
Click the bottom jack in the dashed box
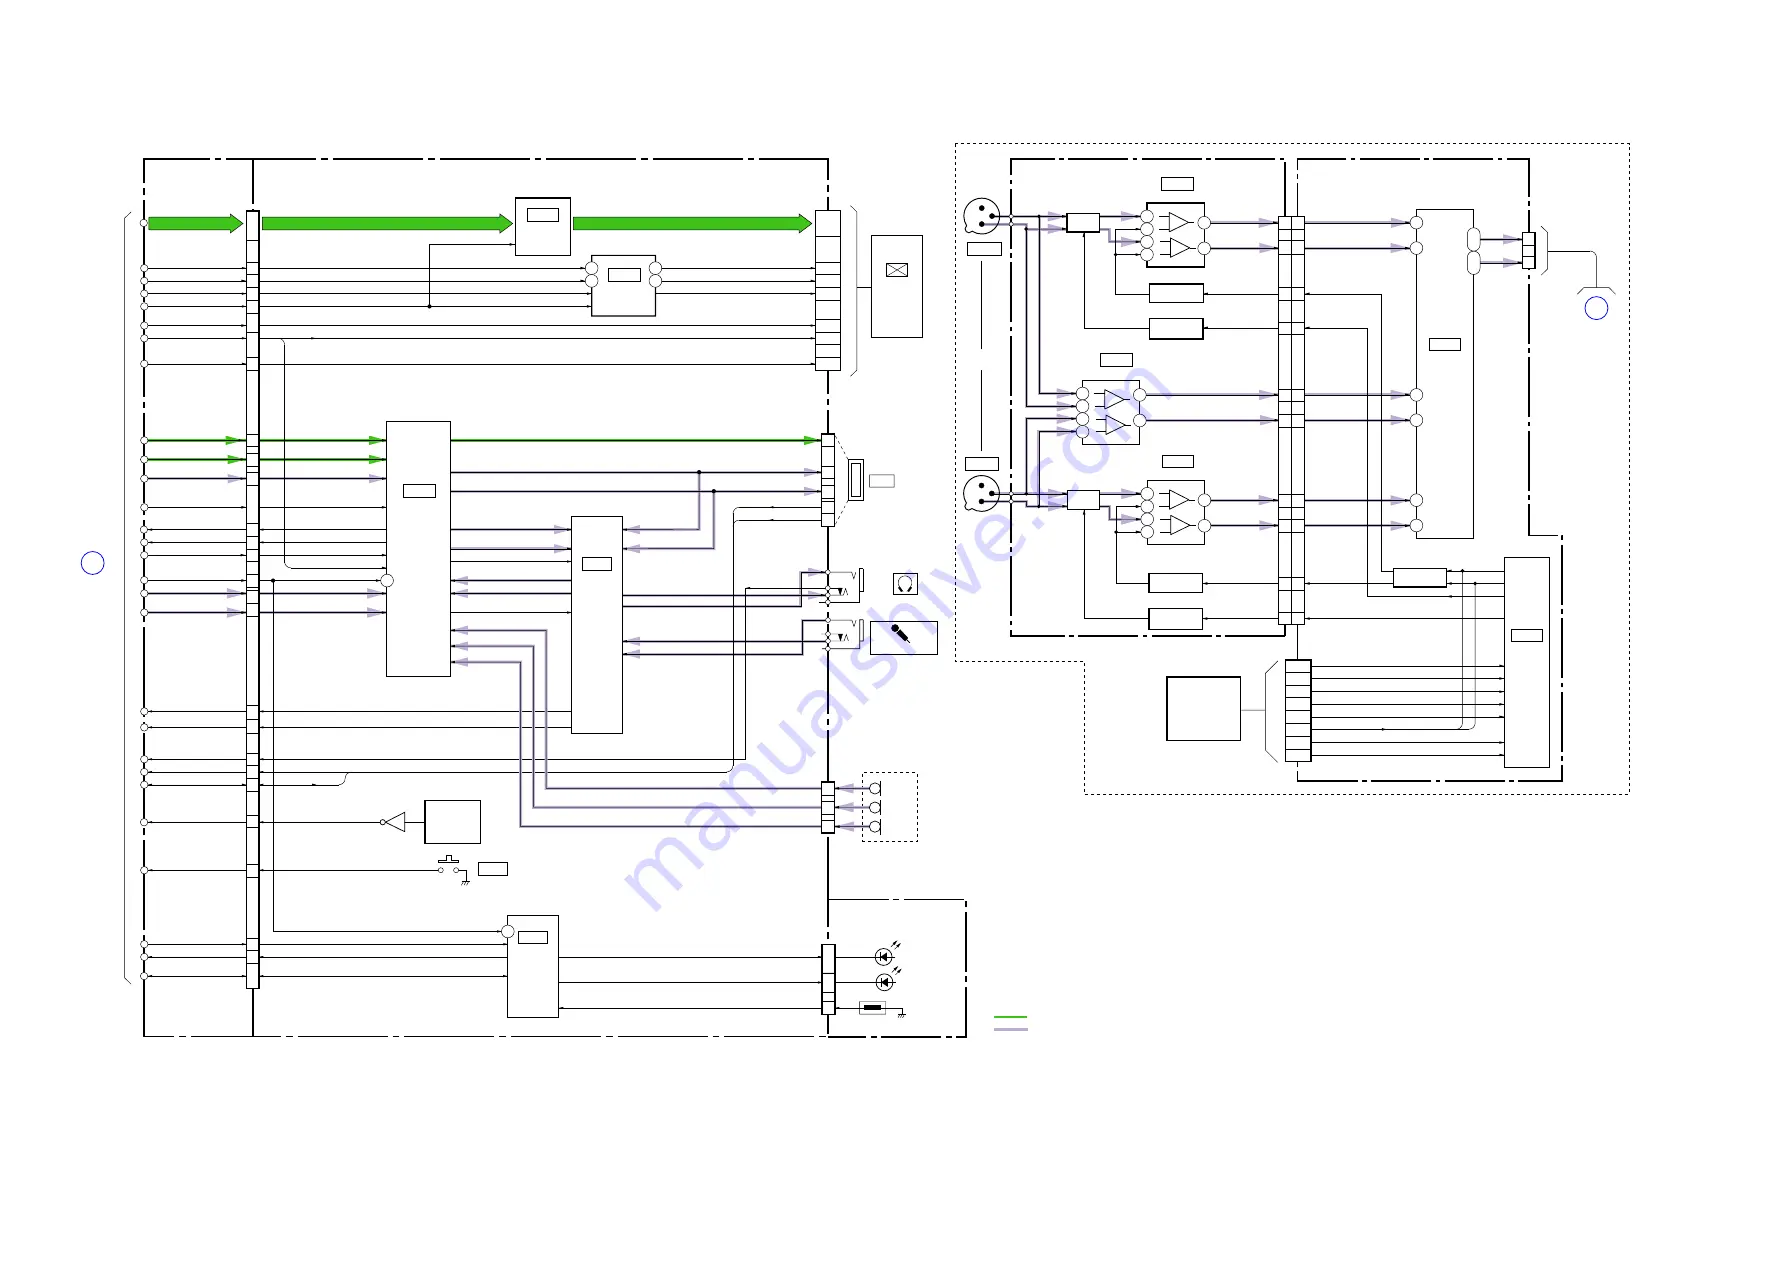875,826
